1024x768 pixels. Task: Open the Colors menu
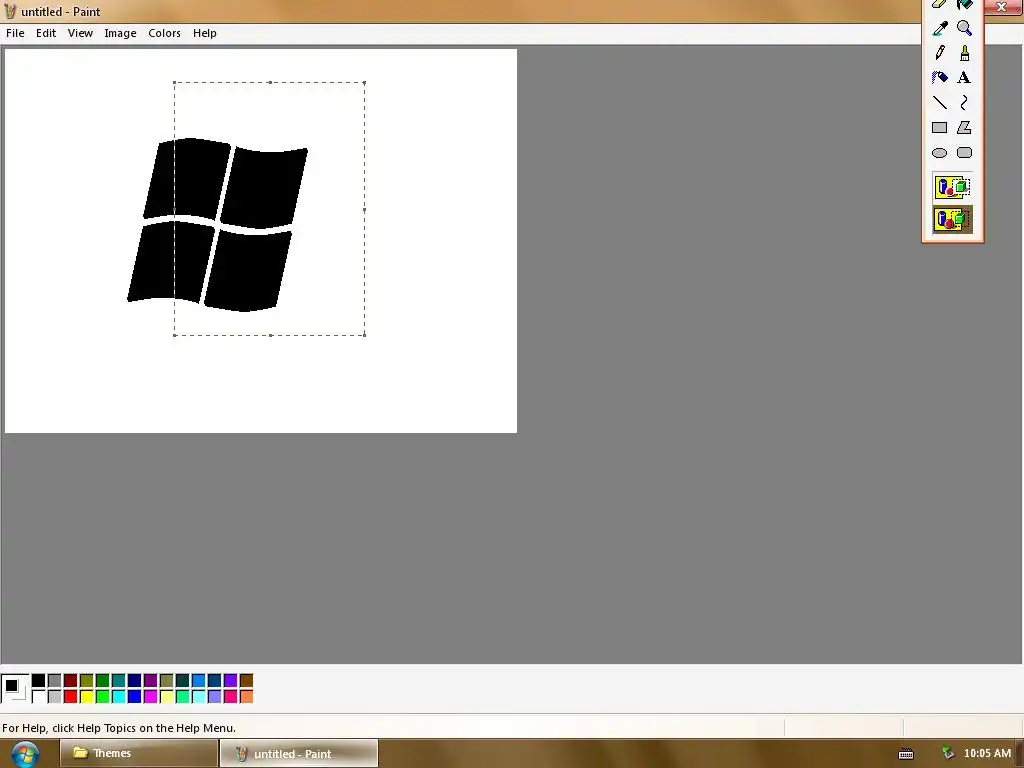(x=164, y=33)
